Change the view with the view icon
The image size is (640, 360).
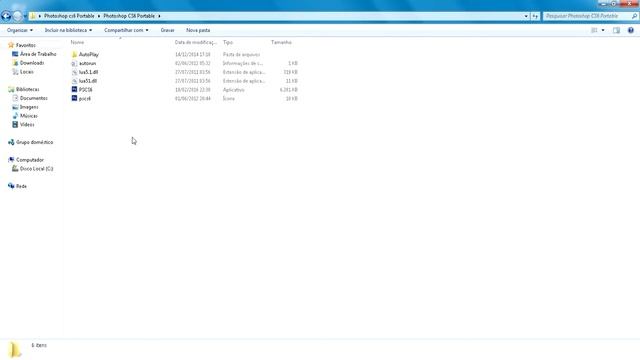(x=594, y=30)
